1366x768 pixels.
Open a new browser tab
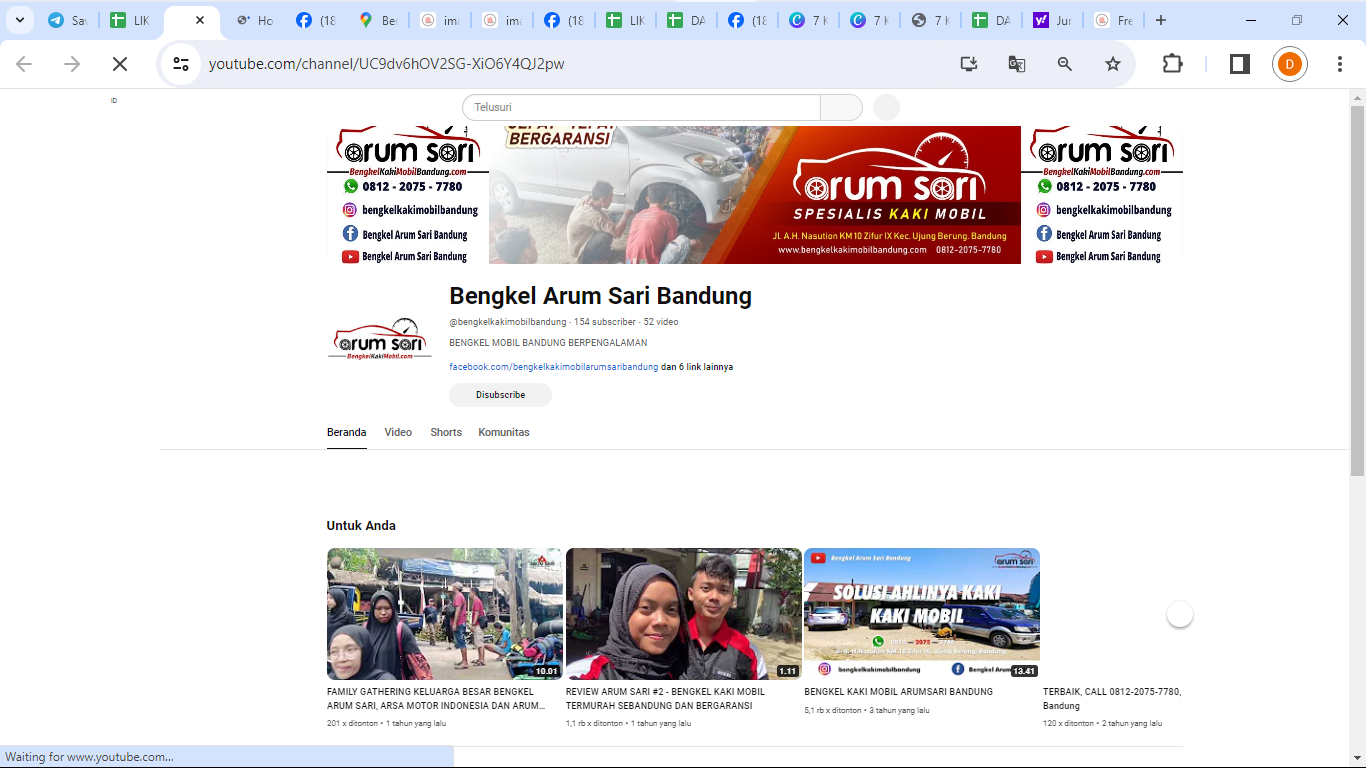click(x=1160, y=20)
